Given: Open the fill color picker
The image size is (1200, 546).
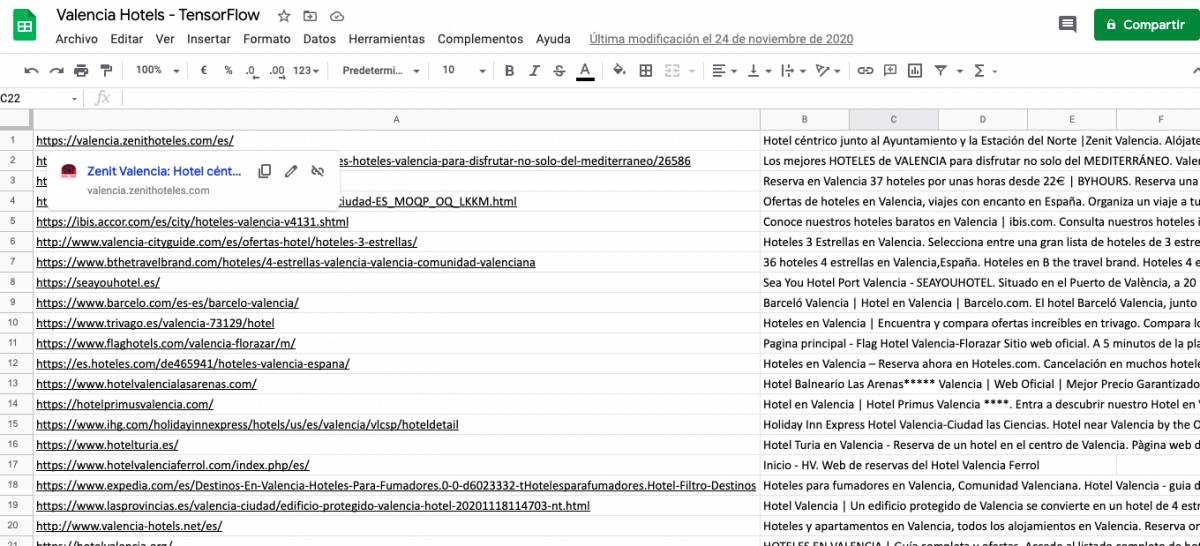Looking at the screenshot, I should 619,71.
